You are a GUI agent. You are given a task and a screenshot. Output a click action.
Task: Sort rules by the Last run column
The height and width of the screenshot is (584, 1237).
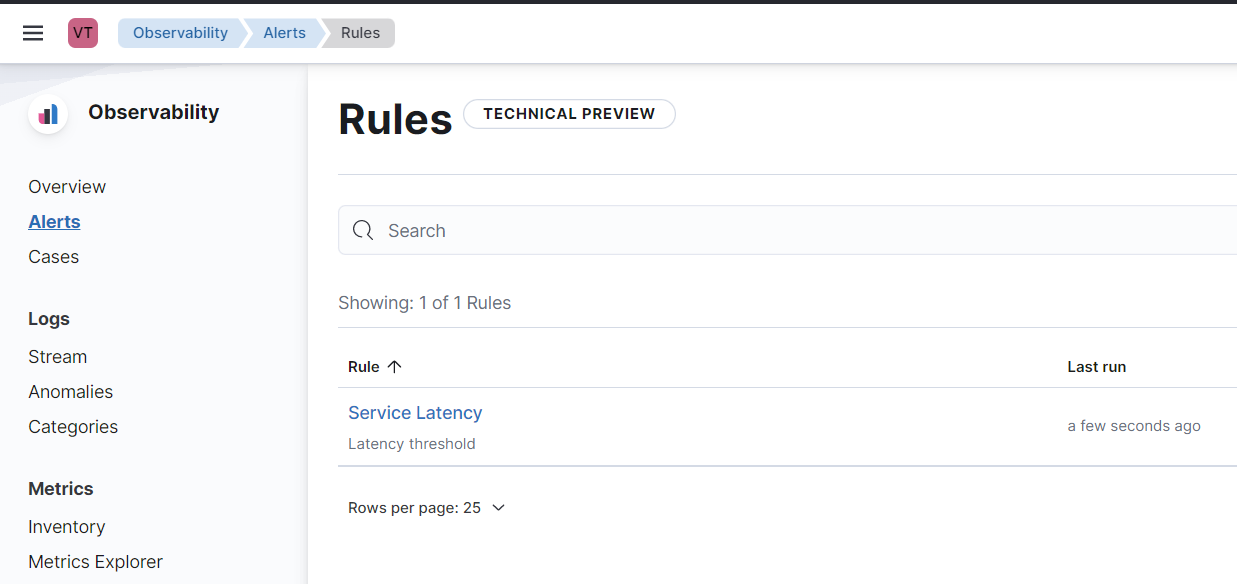[1096, 366]
